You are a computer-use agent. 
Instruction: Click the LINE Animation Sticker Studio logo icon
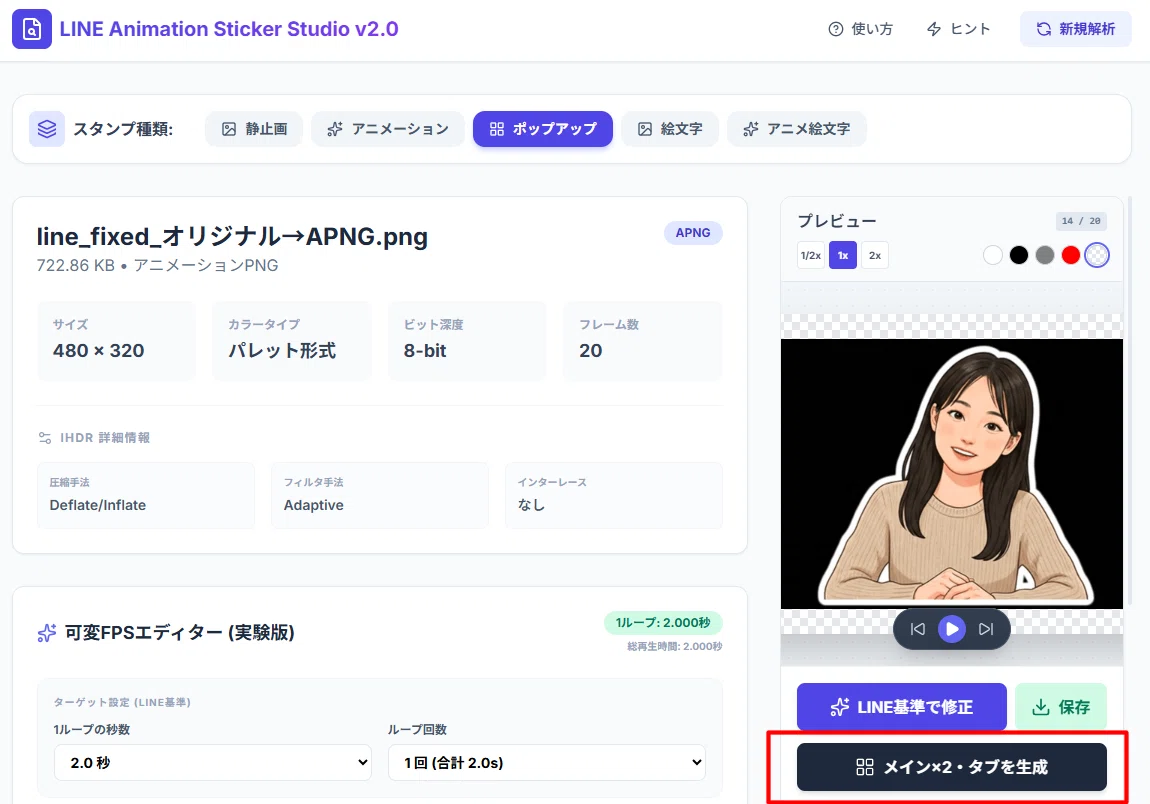[x=32, y=29]
